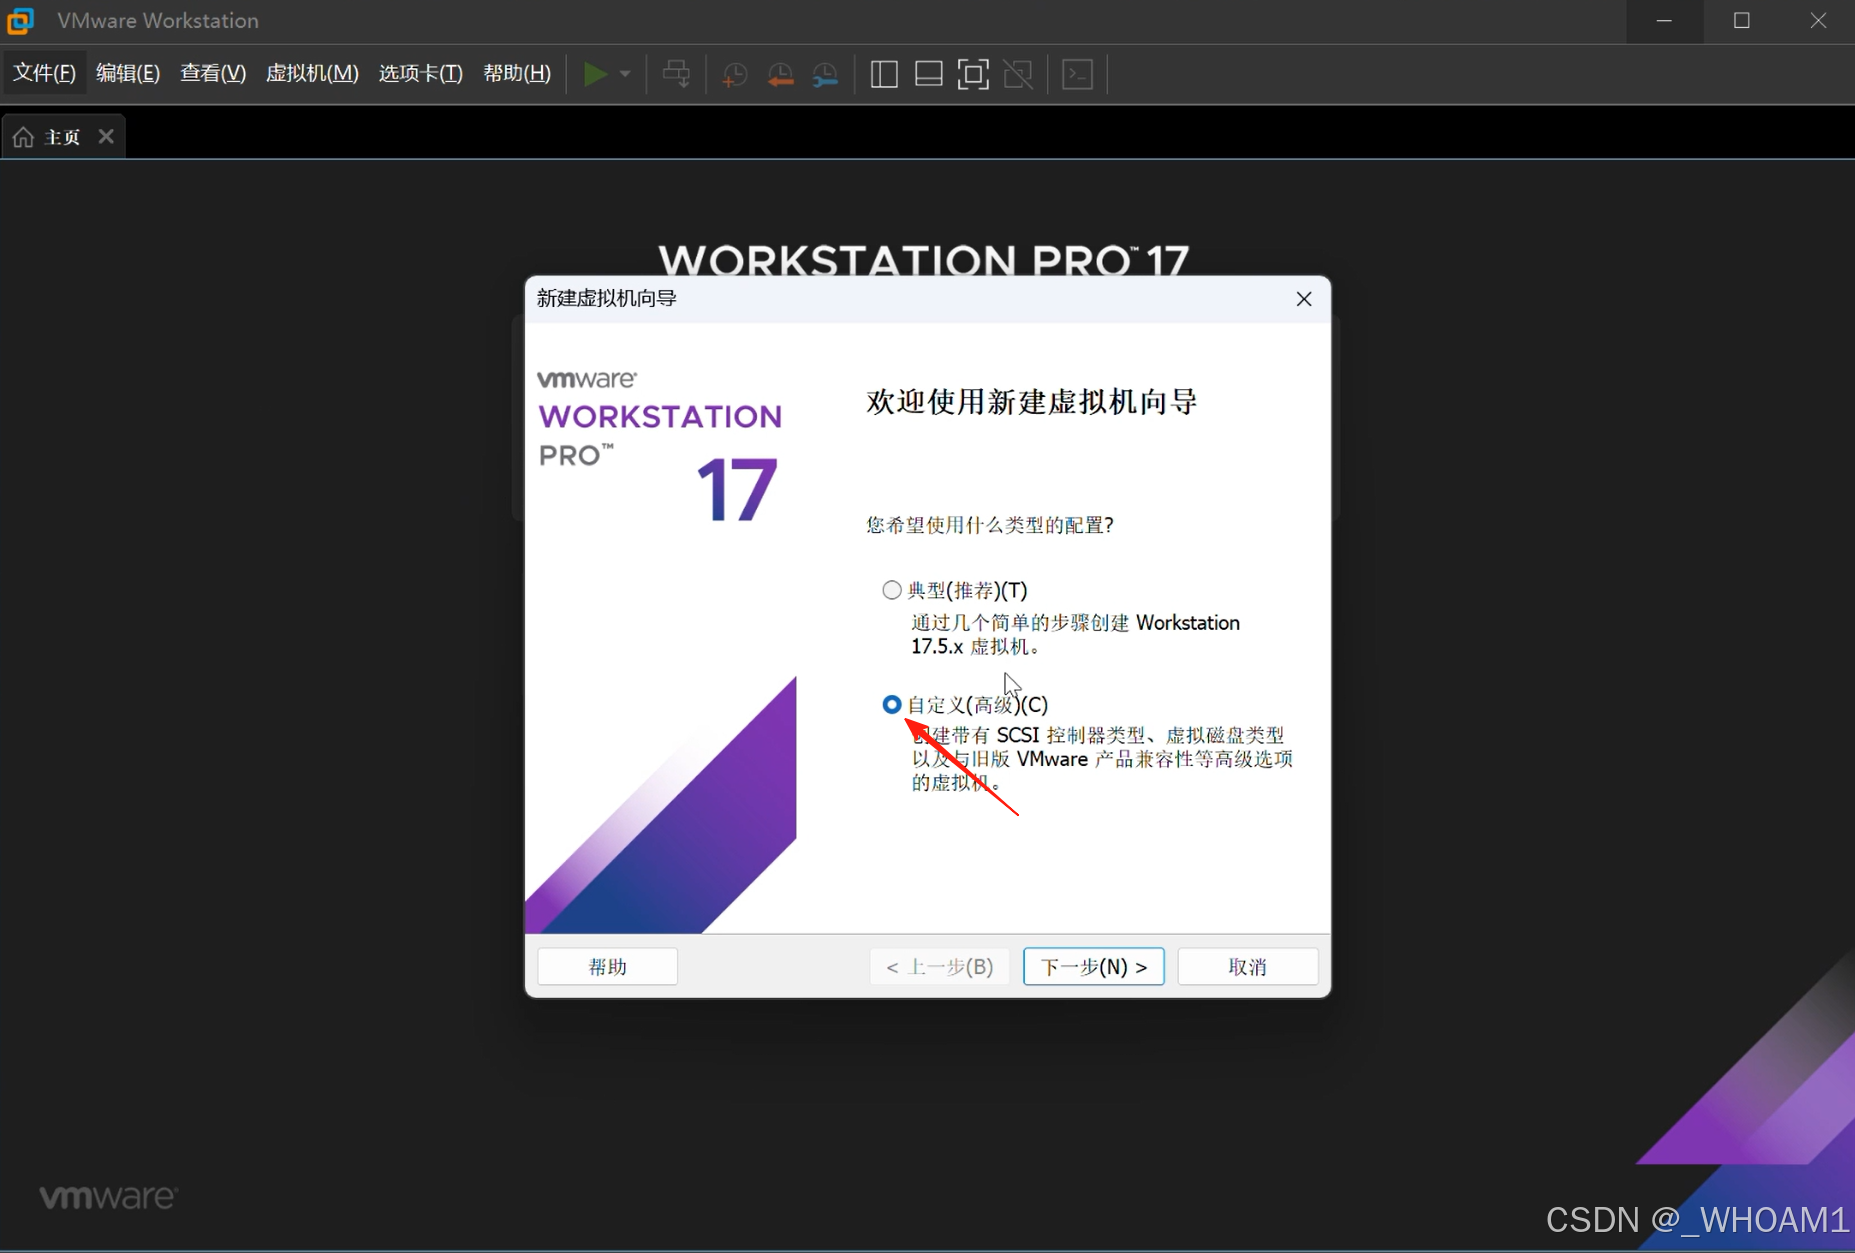1855x1253 pixels.
Task: Click the 上一步(B) back button
Action: pyautogui.click(x=940, y=967)
